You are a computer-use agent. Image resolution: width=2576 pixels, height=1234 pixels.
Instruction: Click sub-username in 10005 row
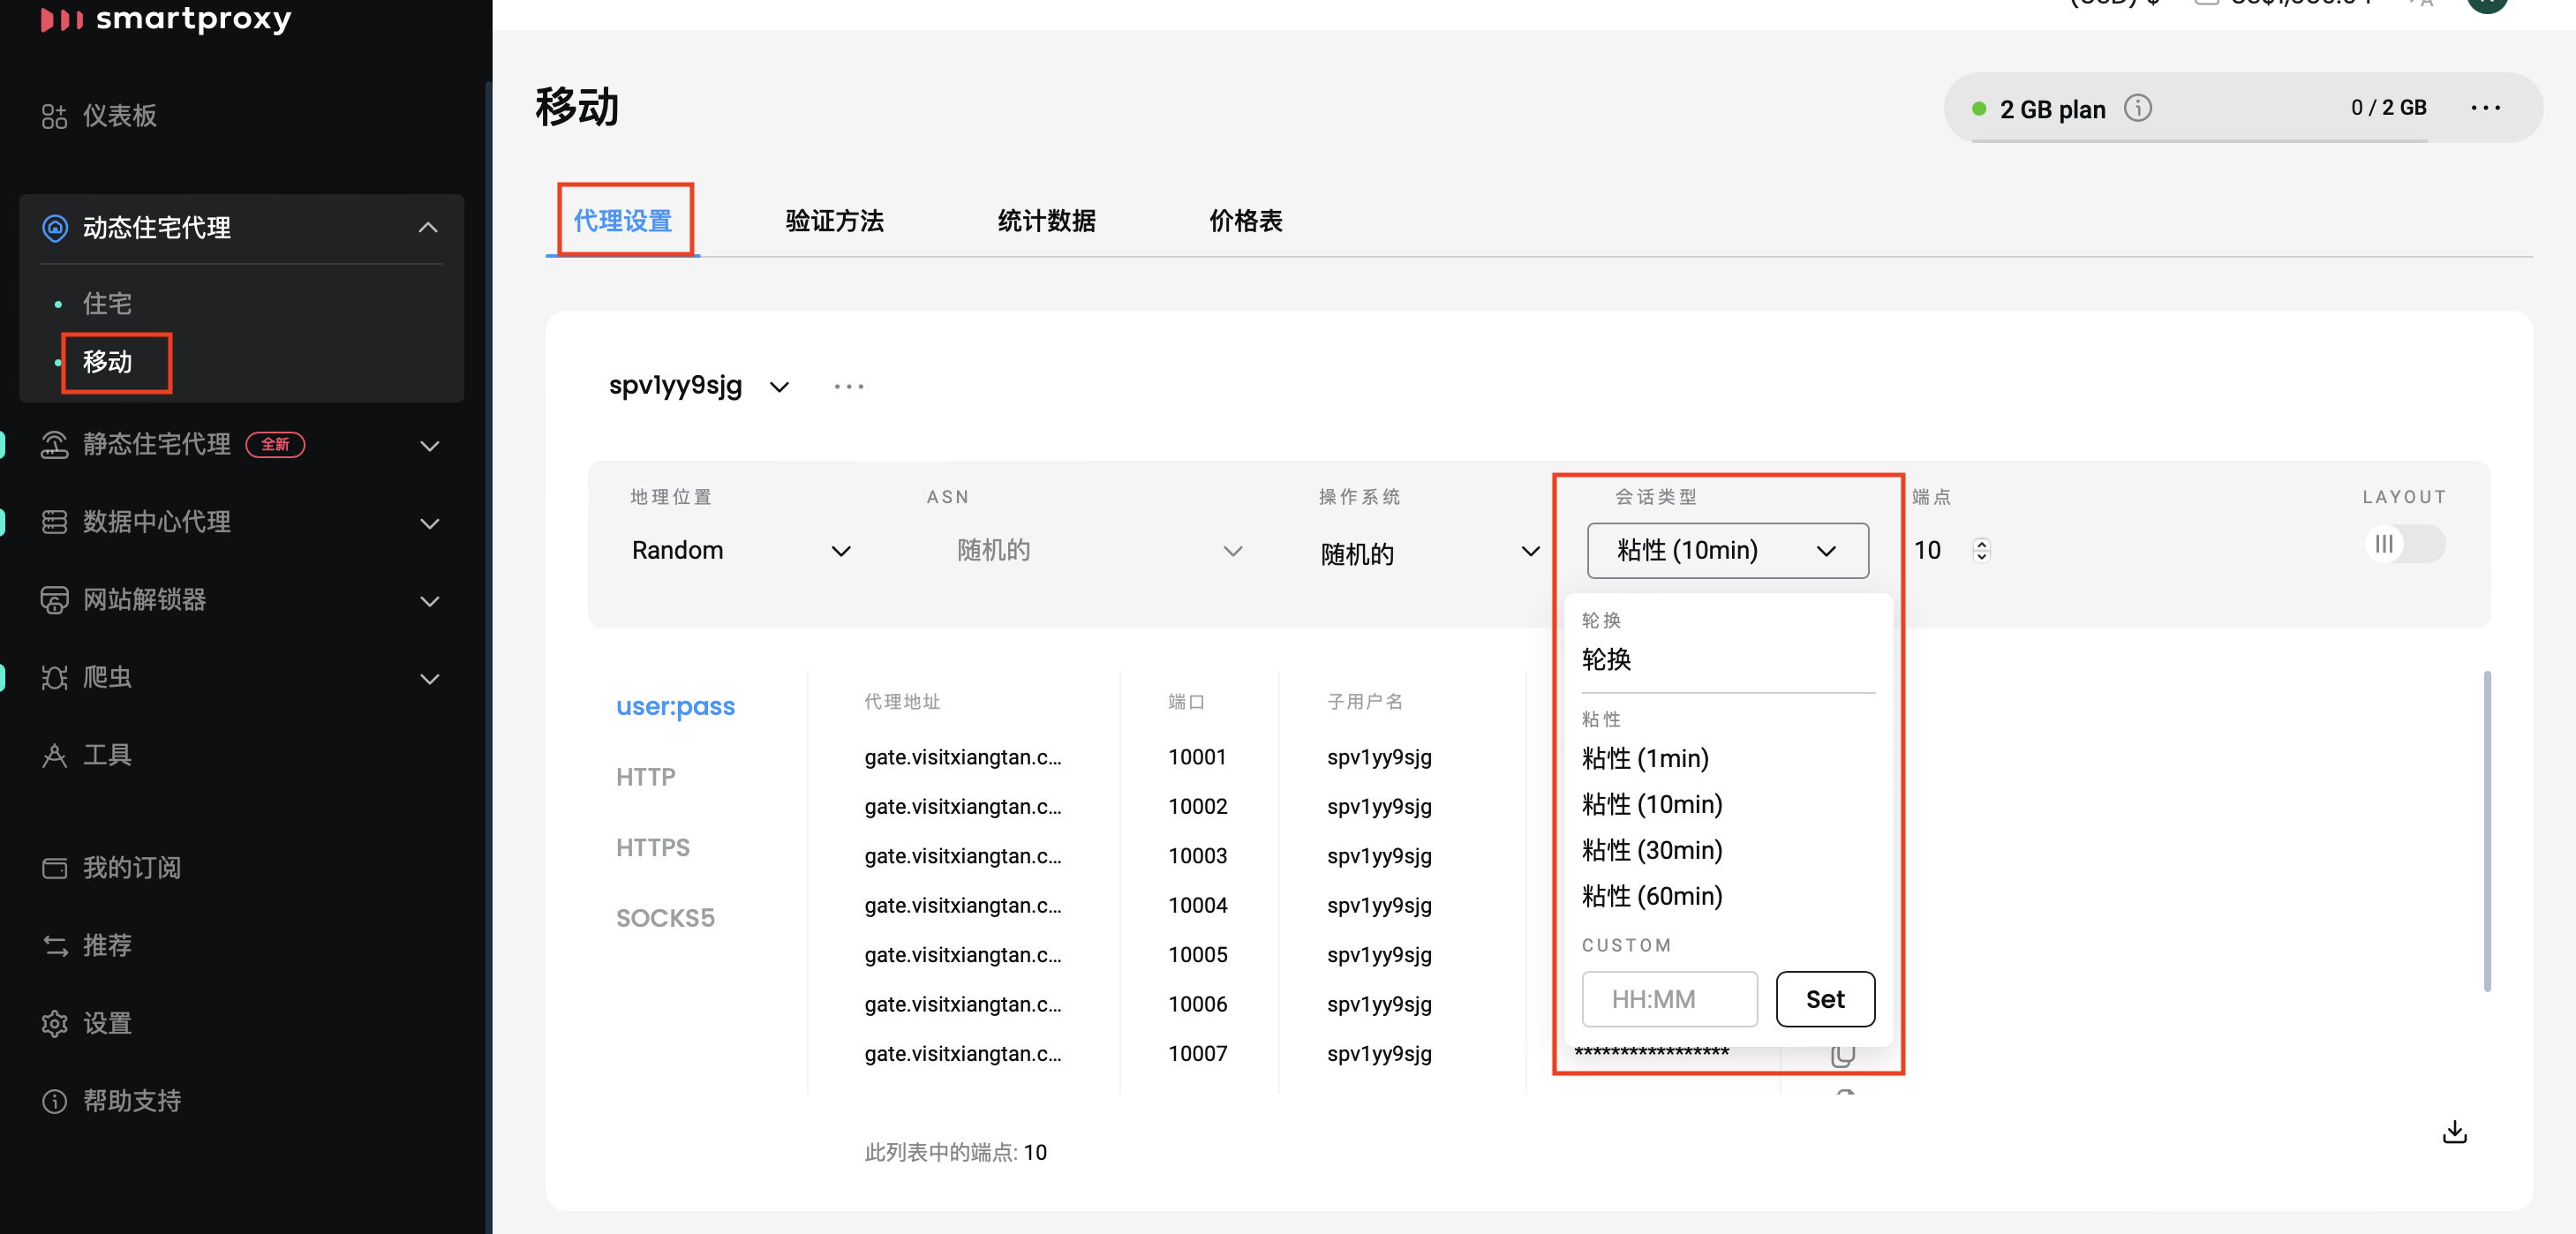pos(1379,955)
